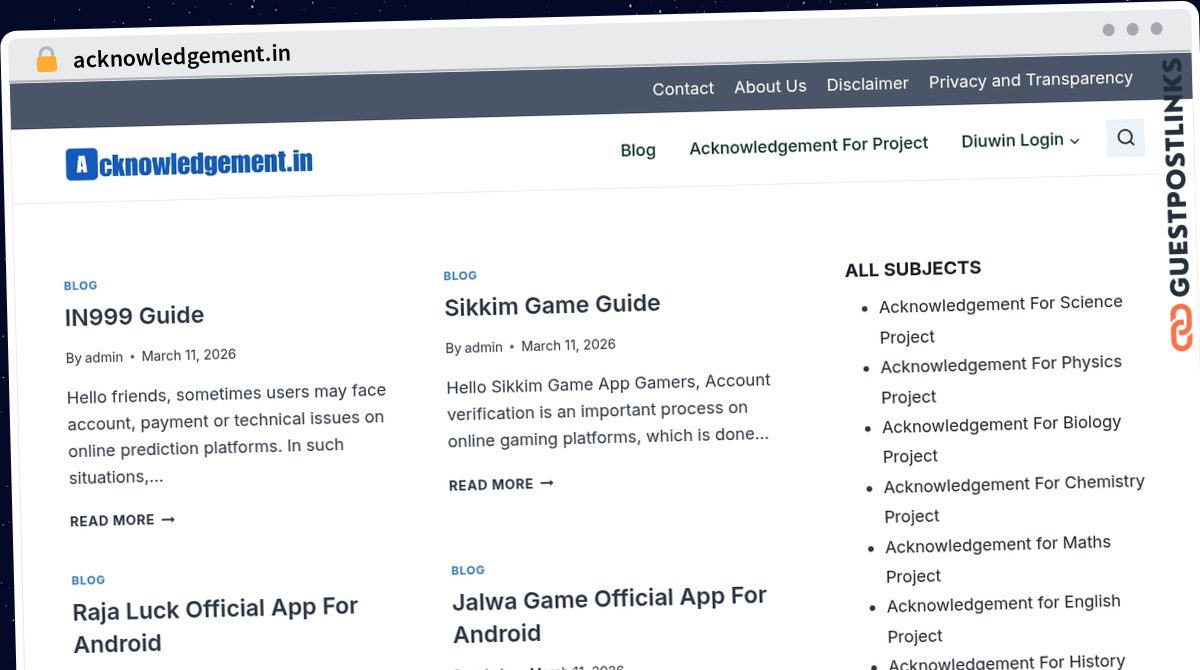
Task: Open the search magnifier icon
Action: tap(1125, 138)
